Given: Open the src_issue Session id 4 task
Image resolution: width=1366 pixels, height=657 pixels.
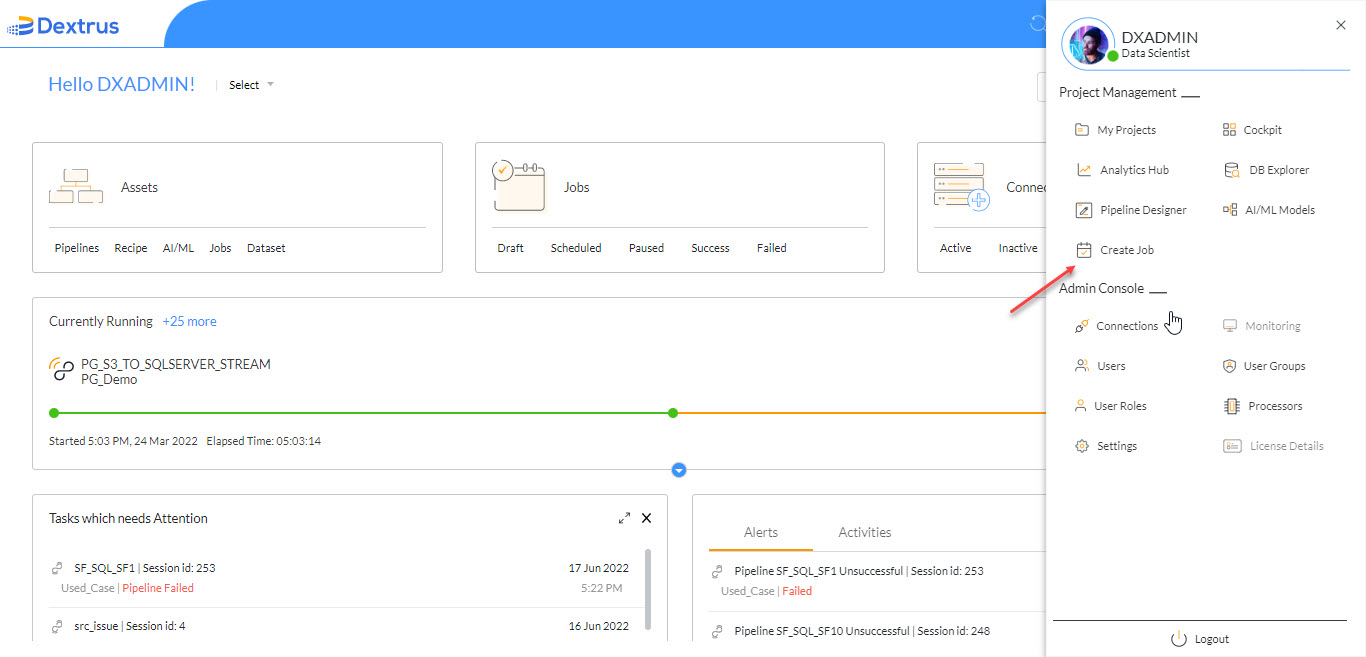Looking at the screenshot, I should [130, 626].
